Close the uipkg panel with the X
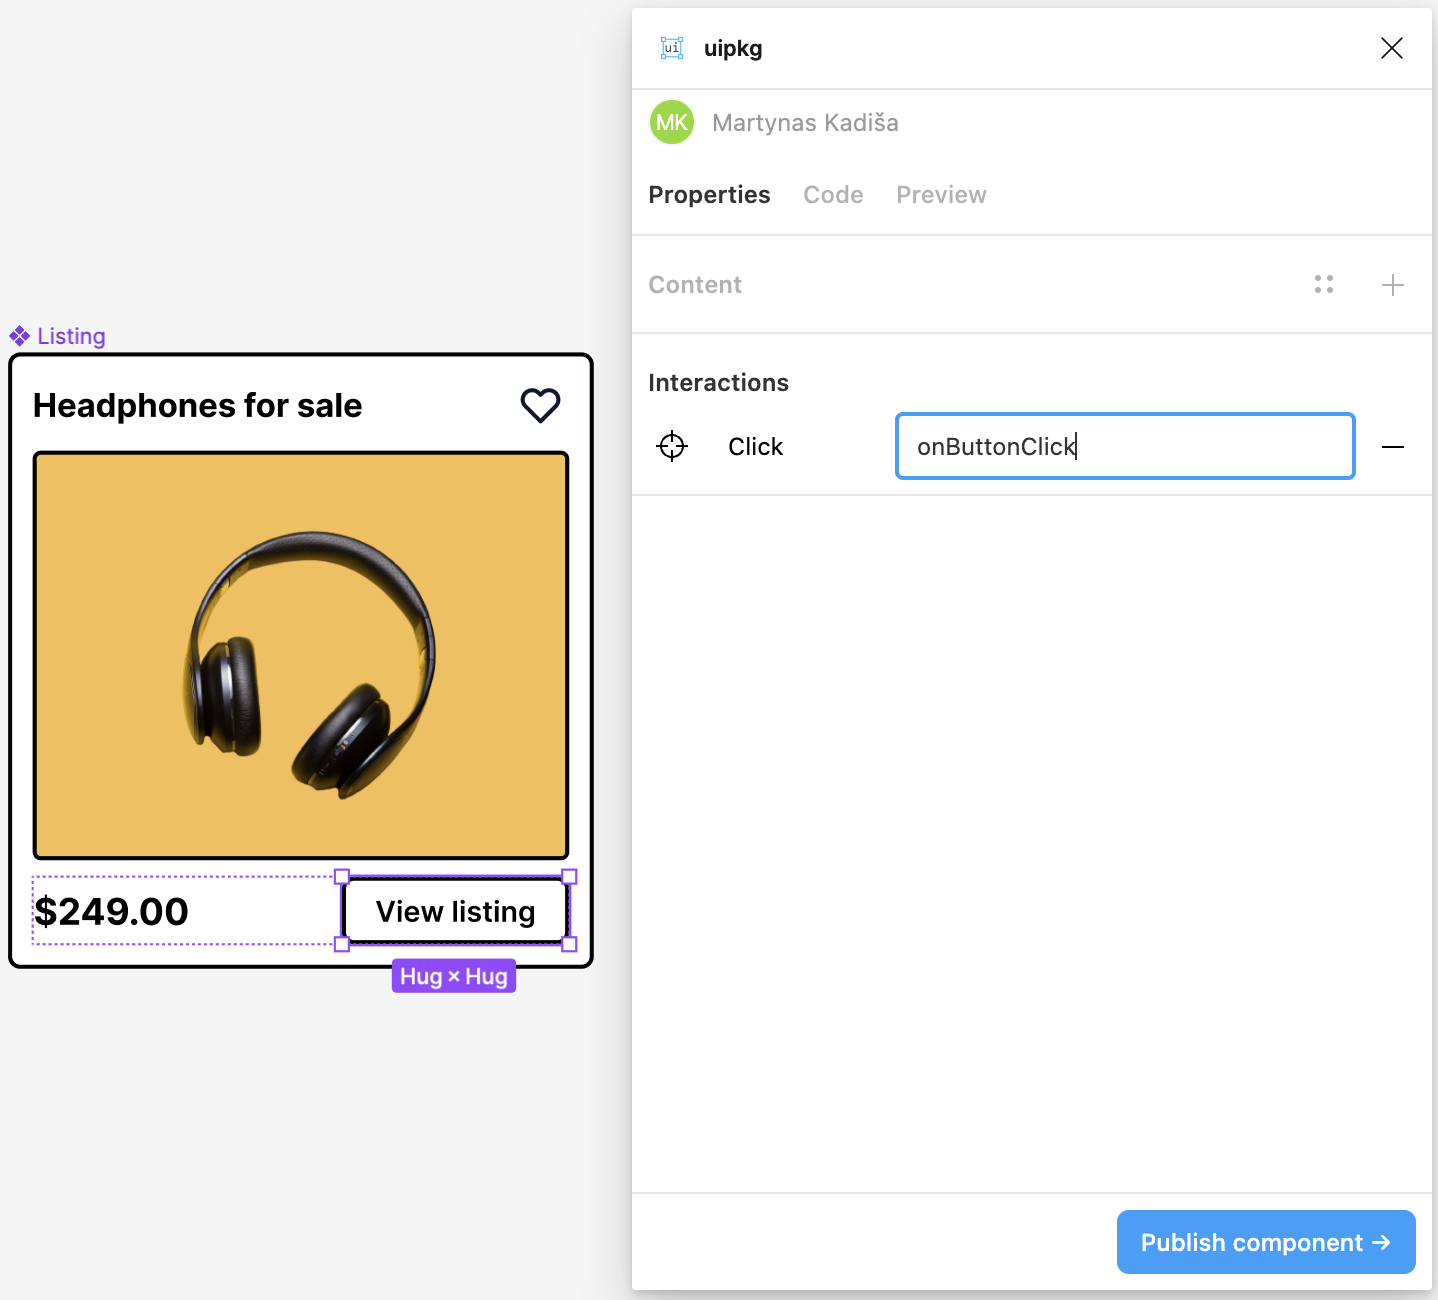Screen dimensions: 1438x1300 [1391, 47]
